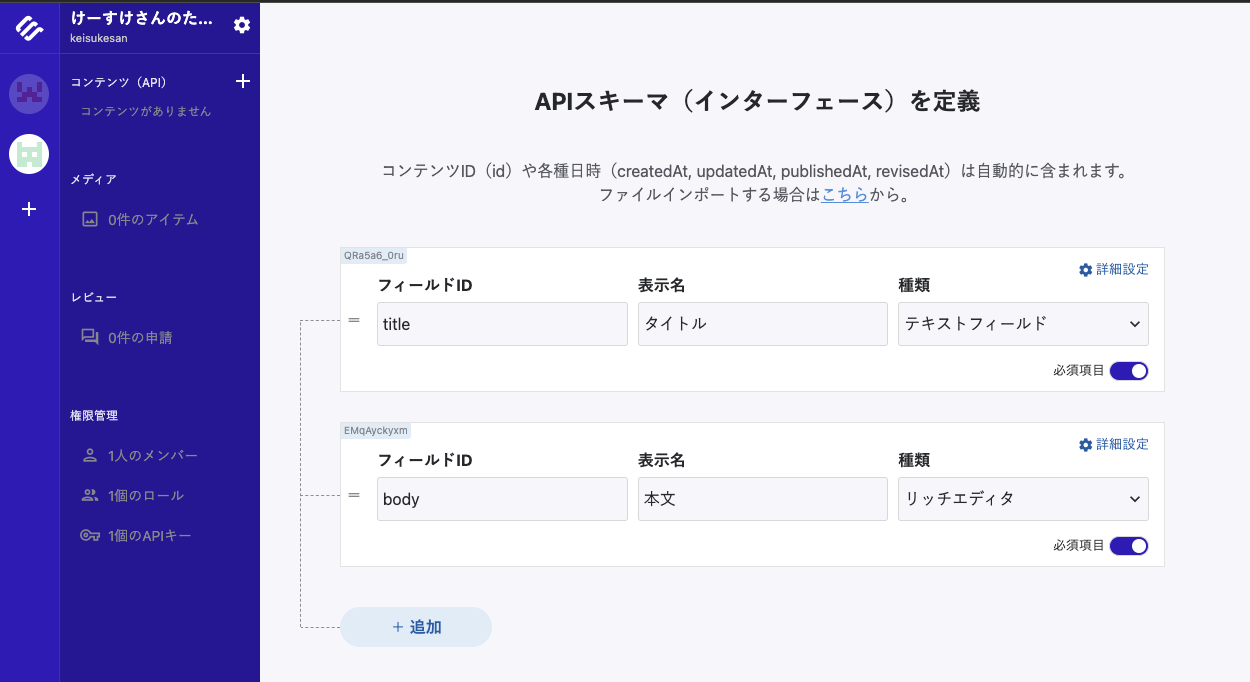Add a new service with plus icon
Viewport: 1250px width, 682px height.
pyautogui.click(x=29, y=209)
